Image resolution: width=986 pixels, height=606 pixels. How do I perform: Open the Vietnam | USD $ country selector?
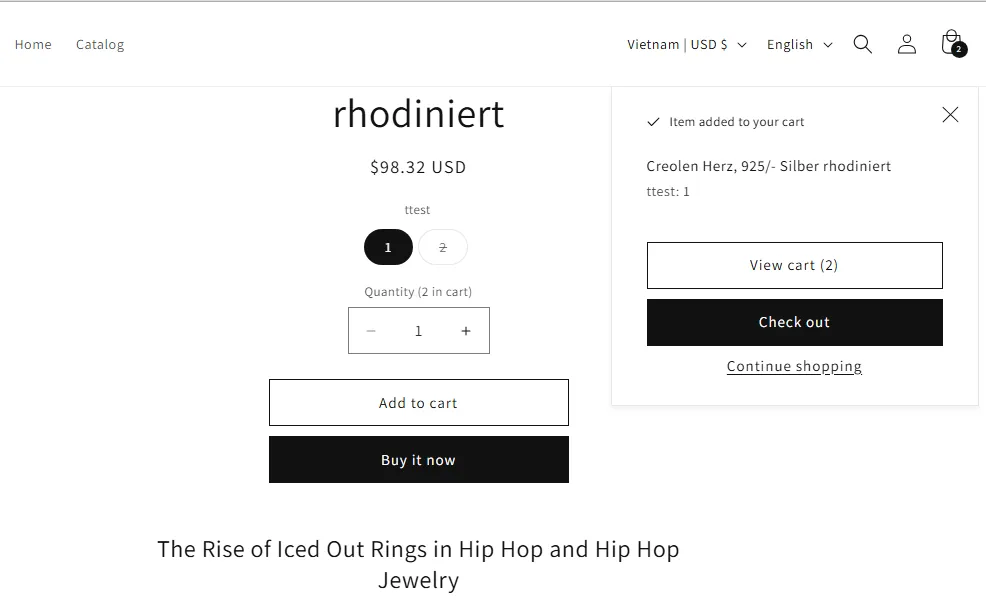pyautogui.click(x=688, y=44)
